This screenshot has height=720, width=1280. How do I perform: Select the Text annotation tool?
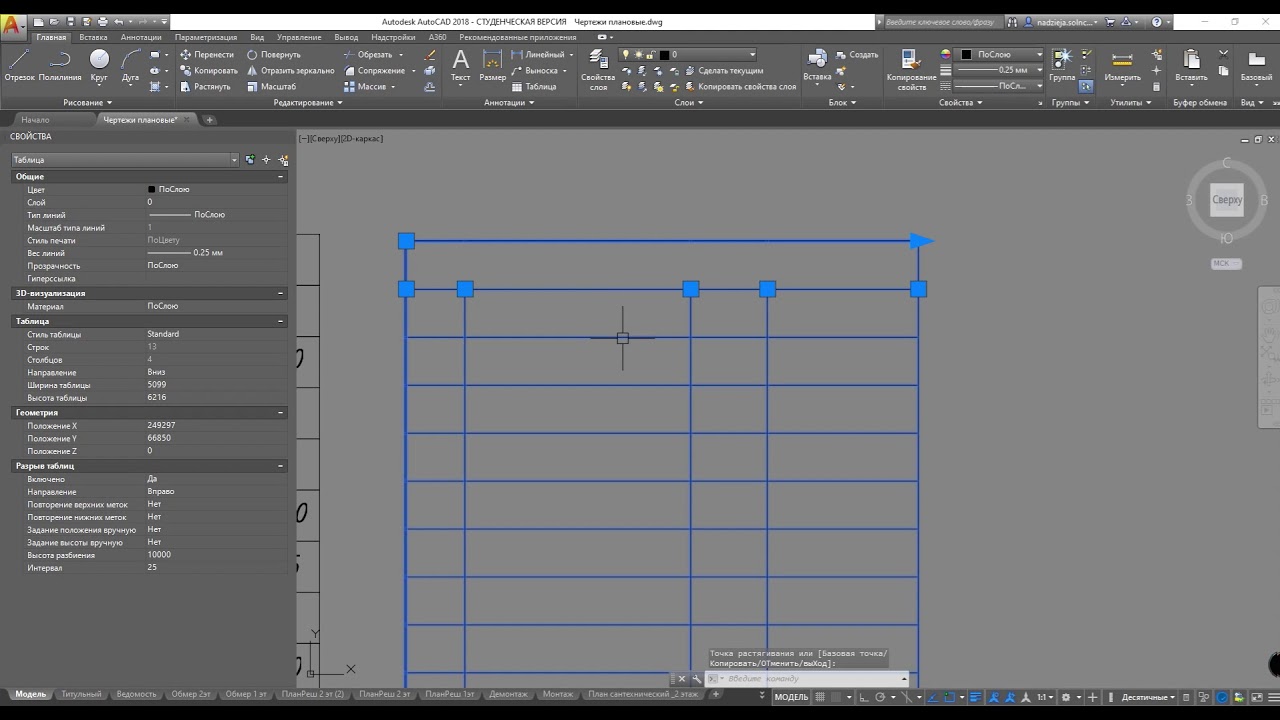[460, 65]
